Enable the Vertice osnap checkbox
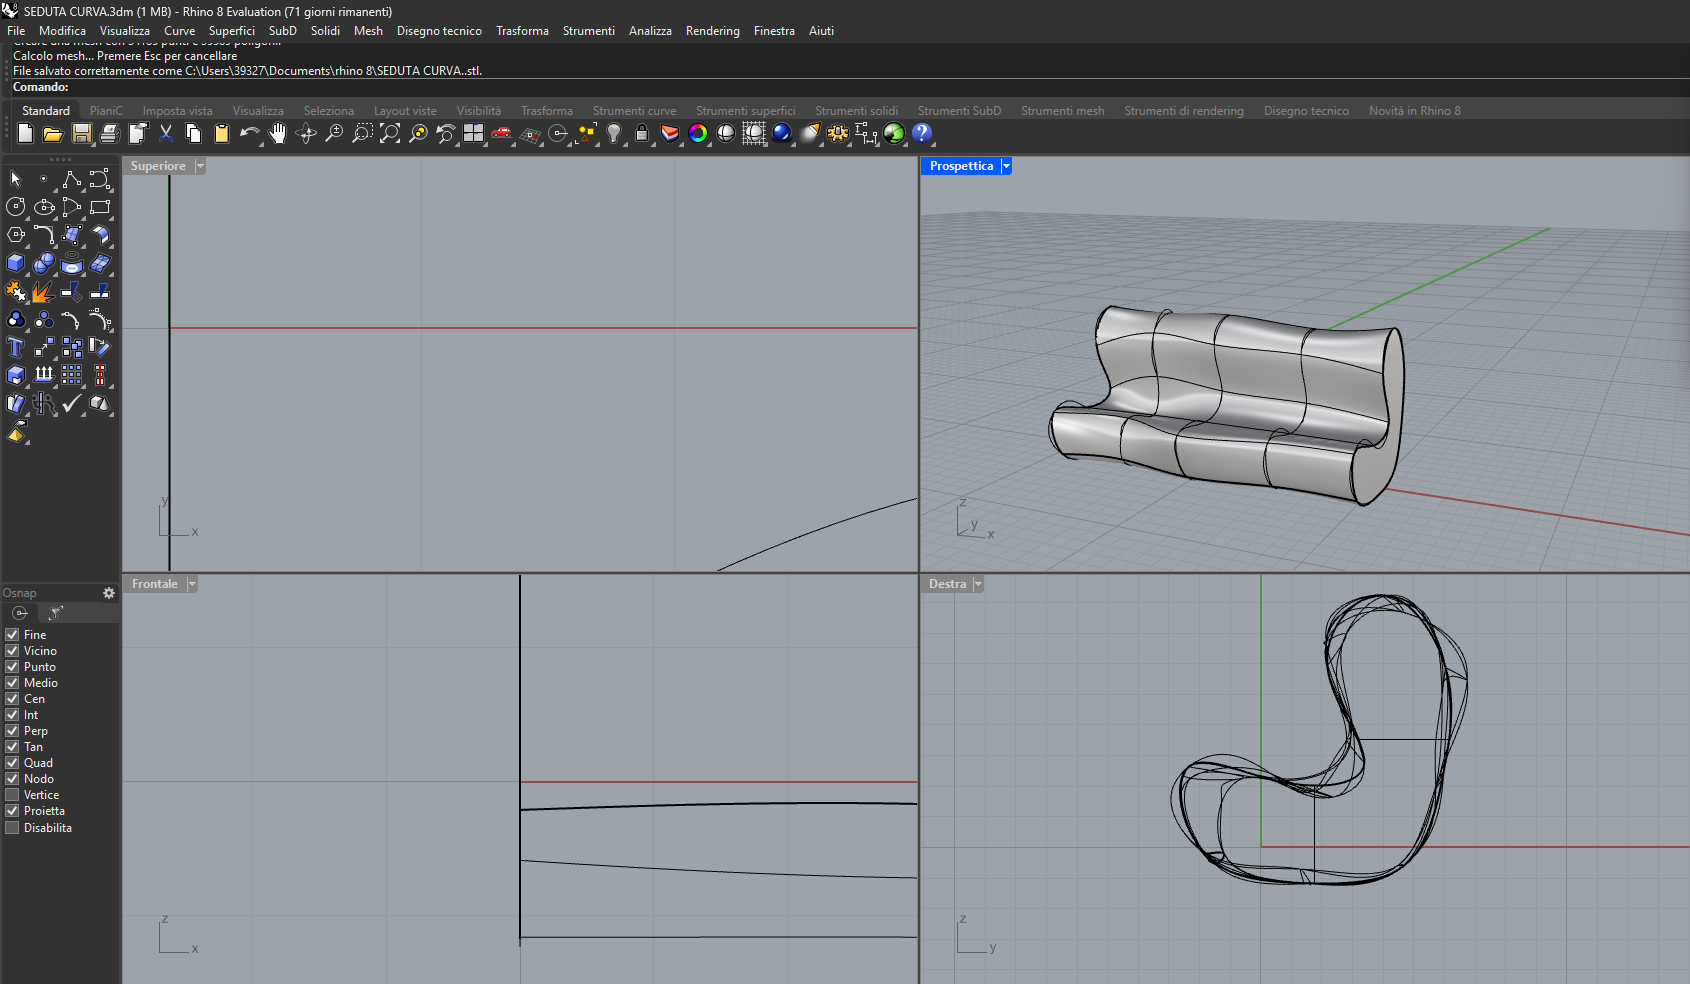1690x984 pixels. (13, 795)
